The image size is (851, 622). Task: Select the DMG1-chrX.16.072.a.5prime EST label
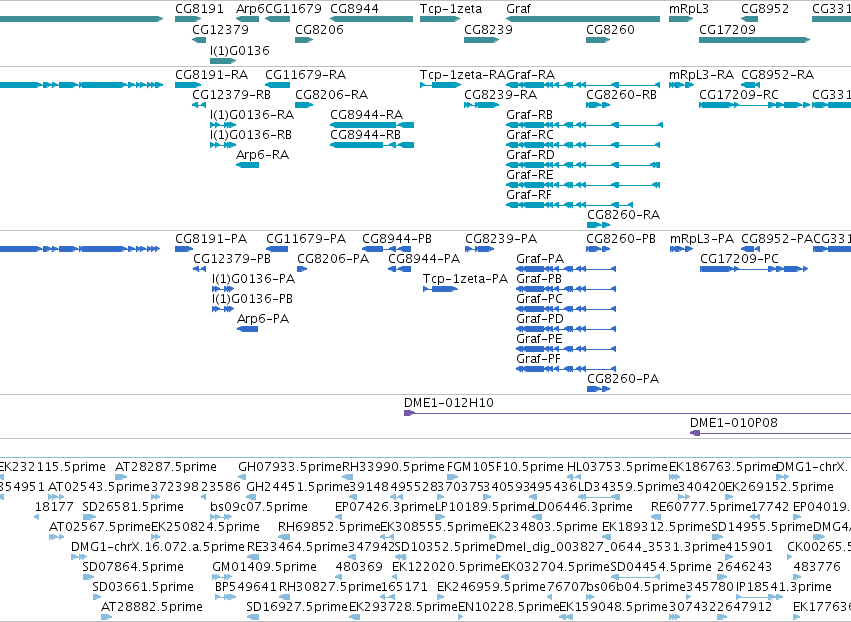point(157,547)
